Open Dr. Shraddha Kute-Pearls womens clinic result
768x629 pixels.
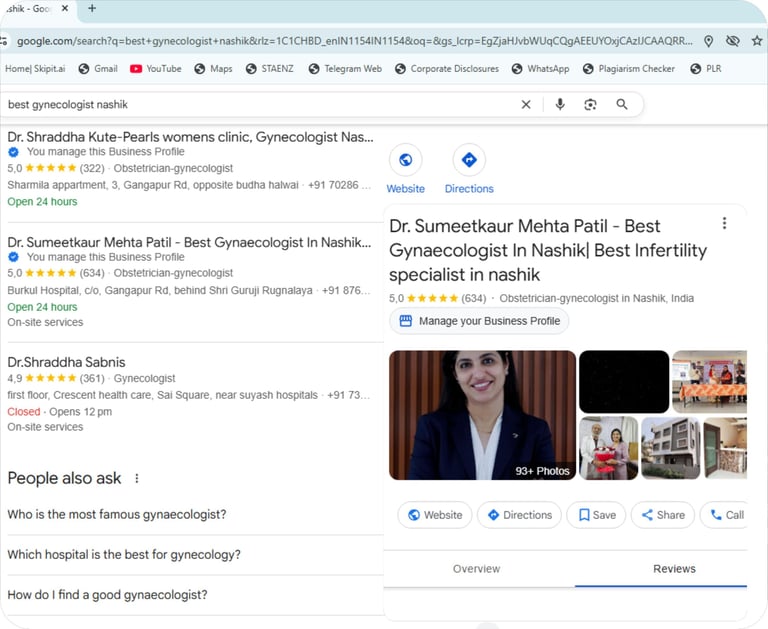pyautogui.click(x=191, y=137)
